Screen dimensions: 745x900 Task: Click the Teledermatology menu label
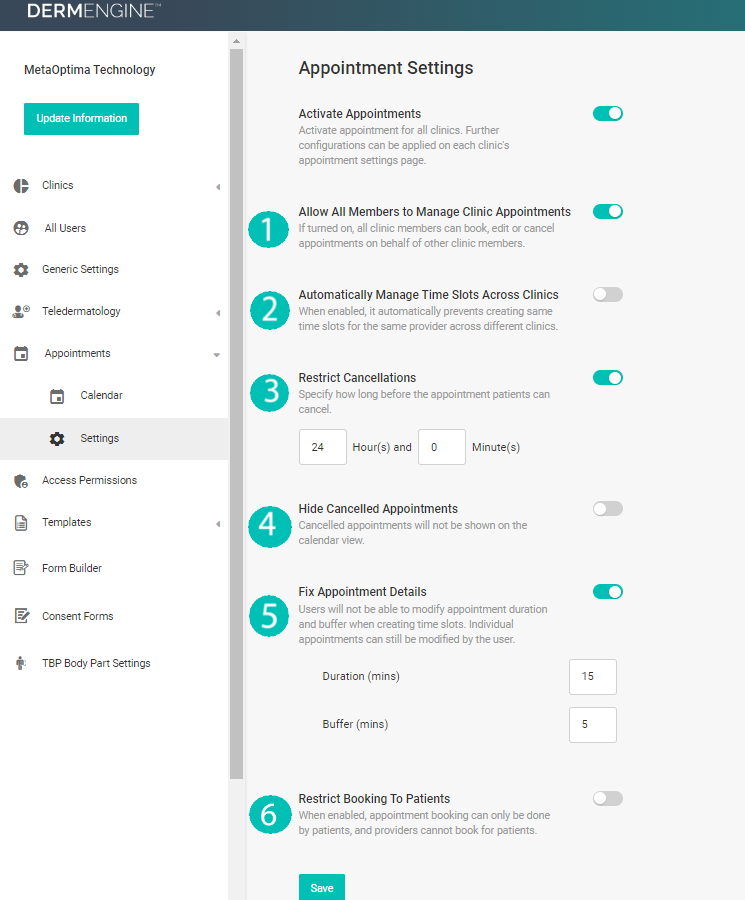pyautogui.click(x=81, y=311)
